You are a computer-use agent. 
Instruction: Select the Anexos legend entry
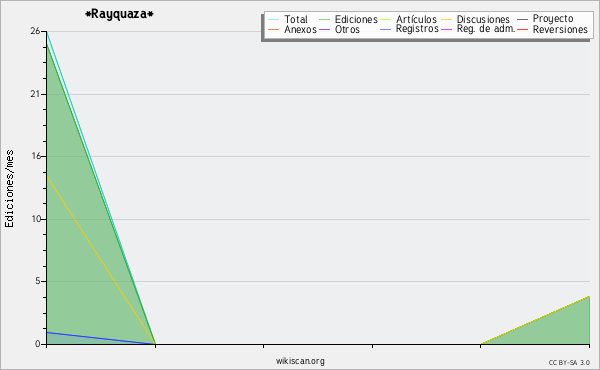coord(292,29)
